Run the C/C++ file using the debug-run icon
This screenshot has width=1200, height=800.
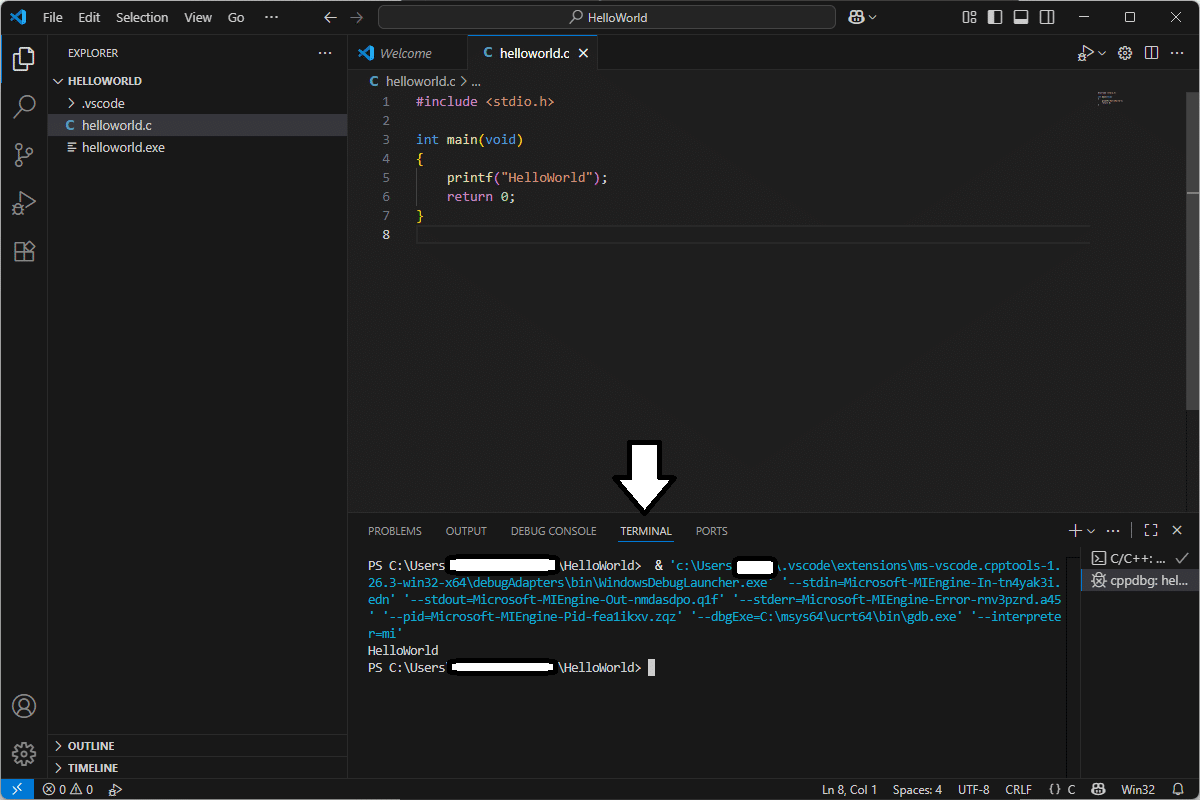pyautogui.click(x=1085, y=52)
